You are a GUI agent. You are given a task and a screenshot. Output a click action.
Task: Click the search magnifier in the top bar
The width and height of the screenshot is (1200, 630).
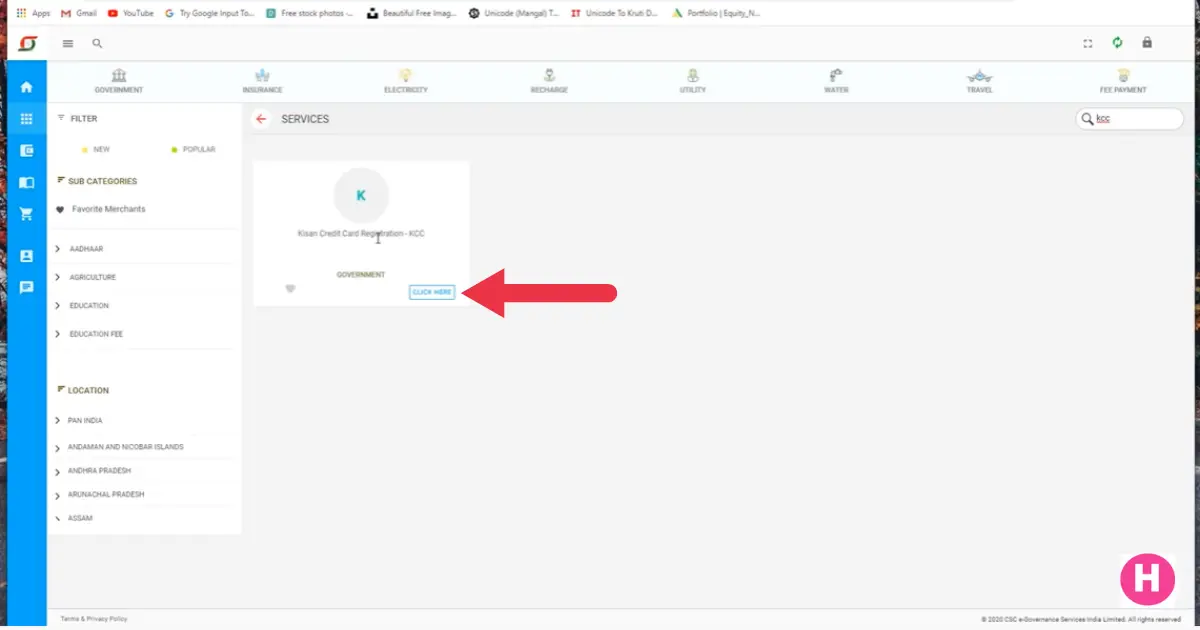(97, 43)
